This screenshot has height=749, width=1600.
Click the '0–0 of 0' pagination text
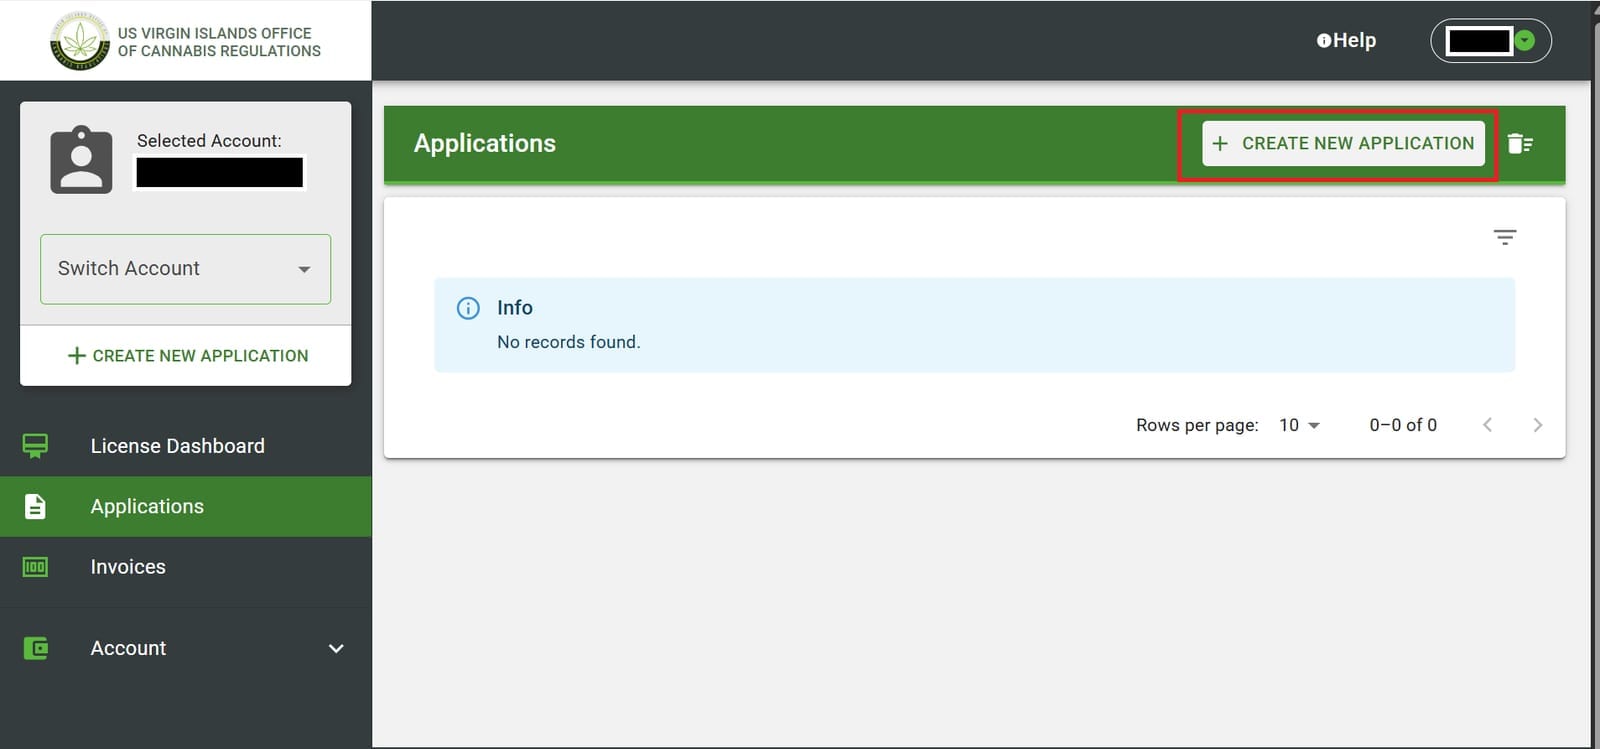(1403, 425)
